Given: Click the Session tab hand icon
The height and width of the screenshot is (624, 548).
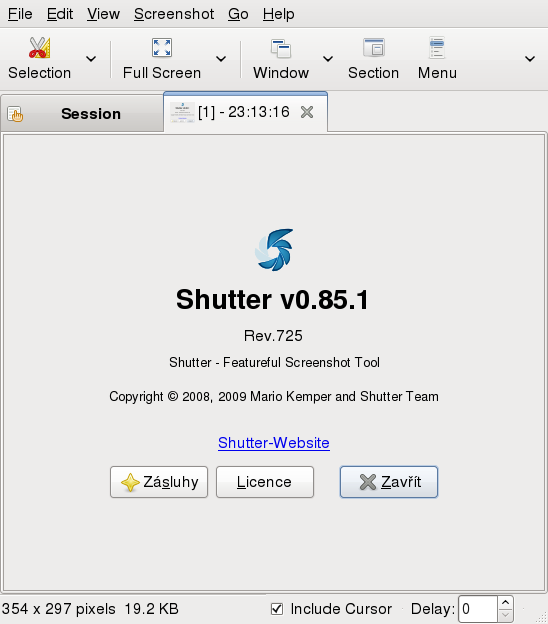Looking at the screenshot, I should [15, 114].
